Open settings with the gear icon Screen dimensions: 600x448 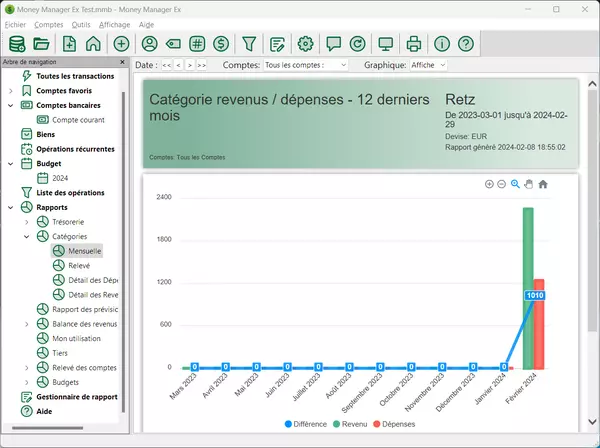(306, 43)
